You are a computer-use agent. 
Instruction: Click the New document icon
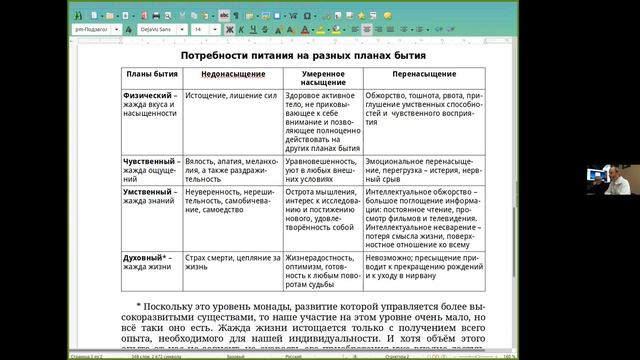[94, 16]
